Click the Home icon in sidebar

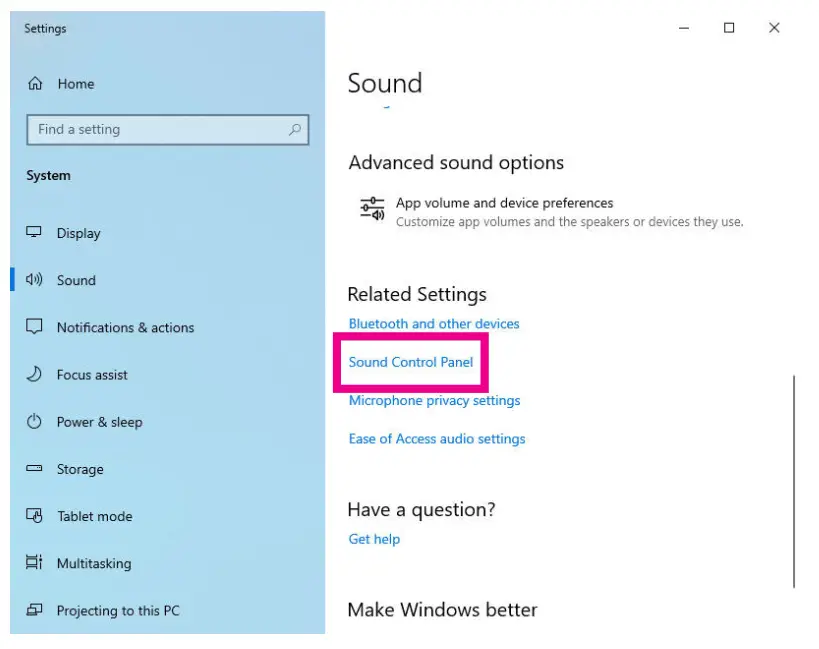pyautogui.click(x=36, y=84)
